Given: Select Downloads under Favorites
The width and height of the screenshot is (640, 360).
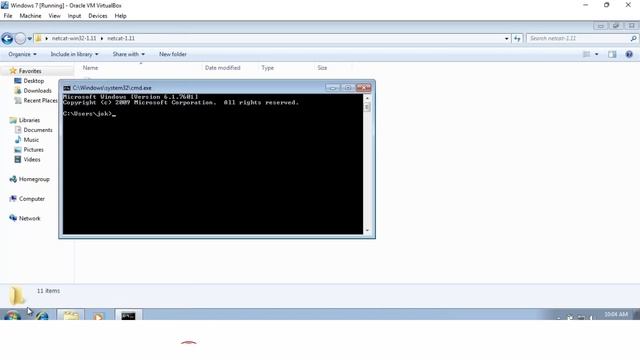Looking at the screenshot, I should click(37, 91).
